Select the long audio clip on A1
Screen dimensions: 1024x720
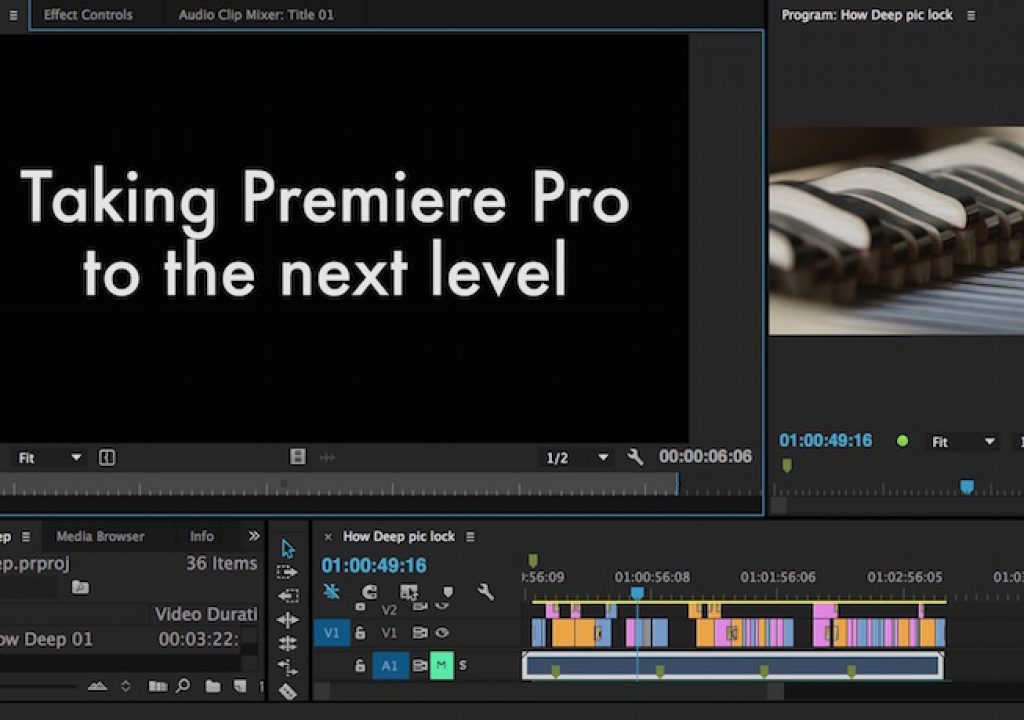[733, 666]
